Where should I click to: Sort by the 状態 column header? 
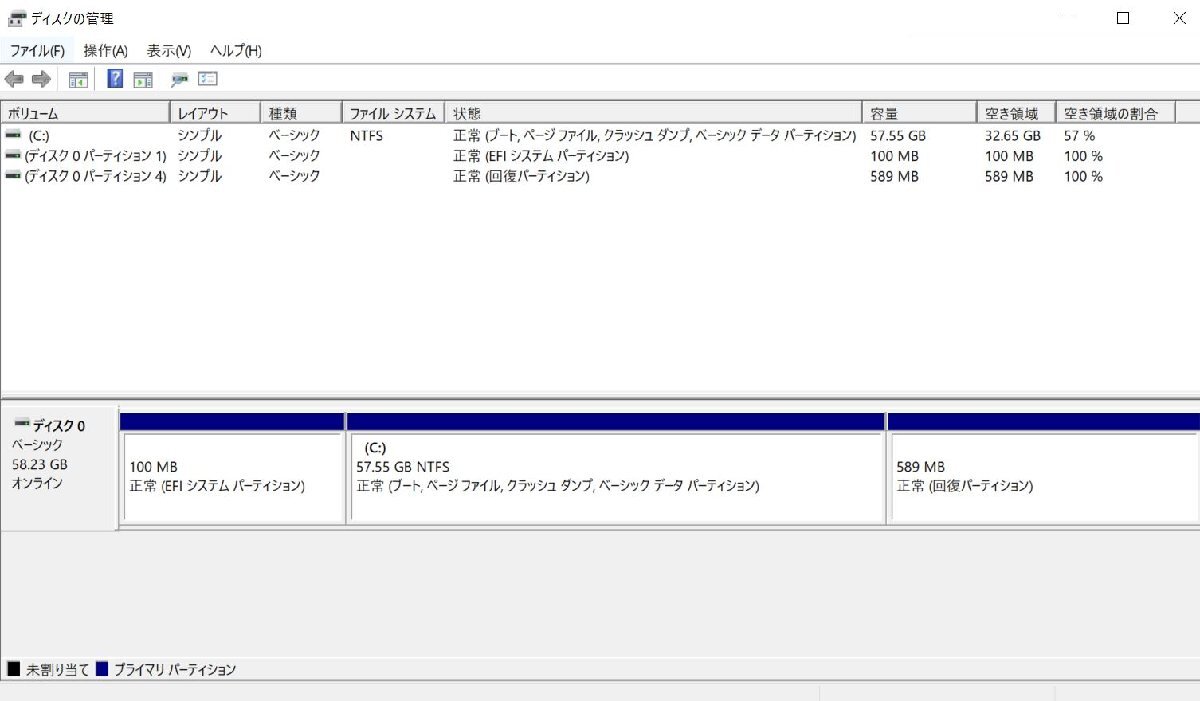point(653,113)
